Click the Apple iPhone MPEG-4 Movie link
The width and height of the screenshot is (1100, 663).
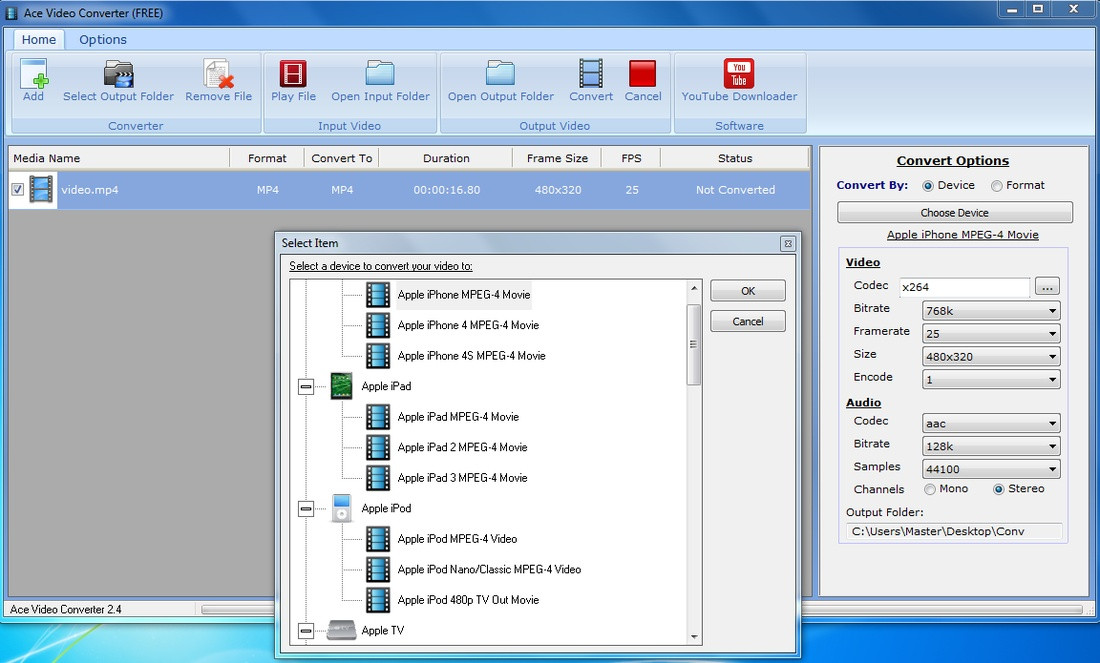(962, 234)
